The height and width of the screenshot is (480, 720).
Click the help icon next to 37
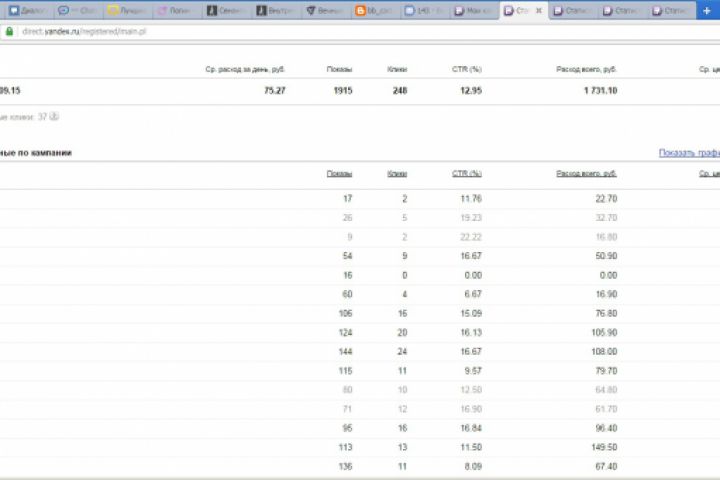click(x=54, y=117)
